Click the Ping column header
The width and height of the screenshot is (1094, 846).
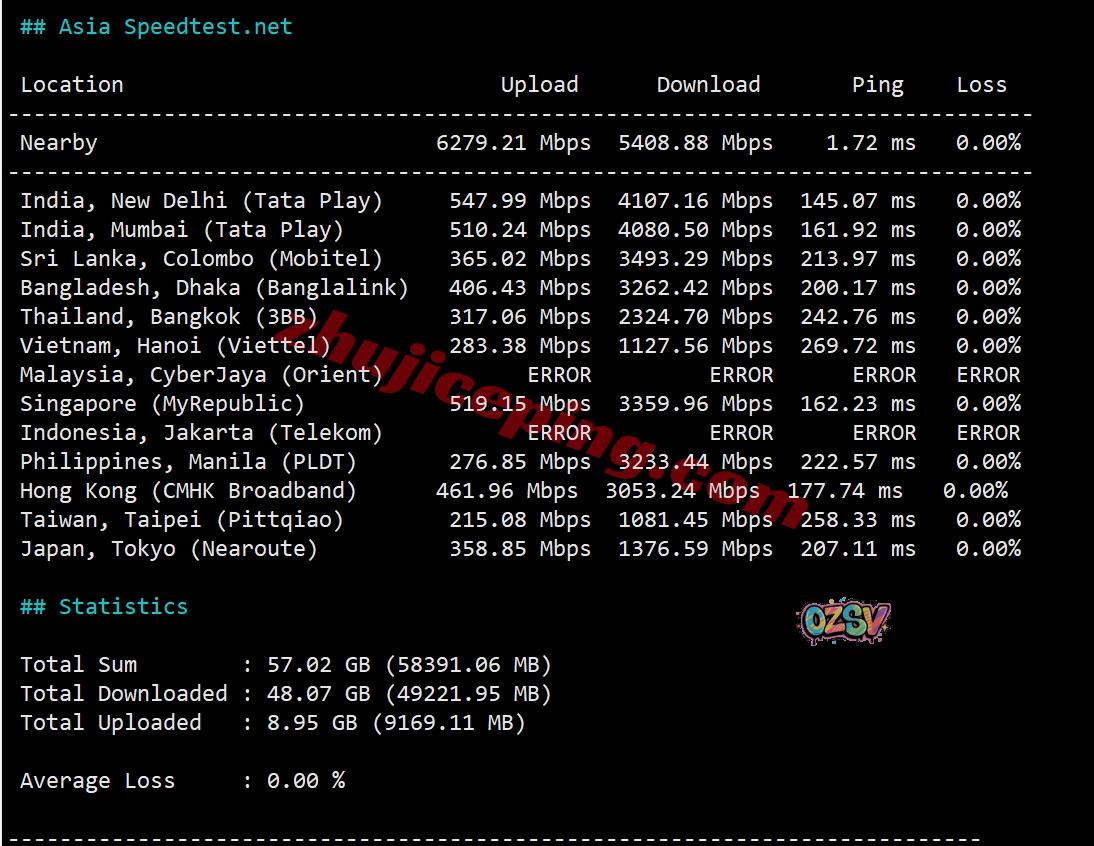(x=877, y=85)
